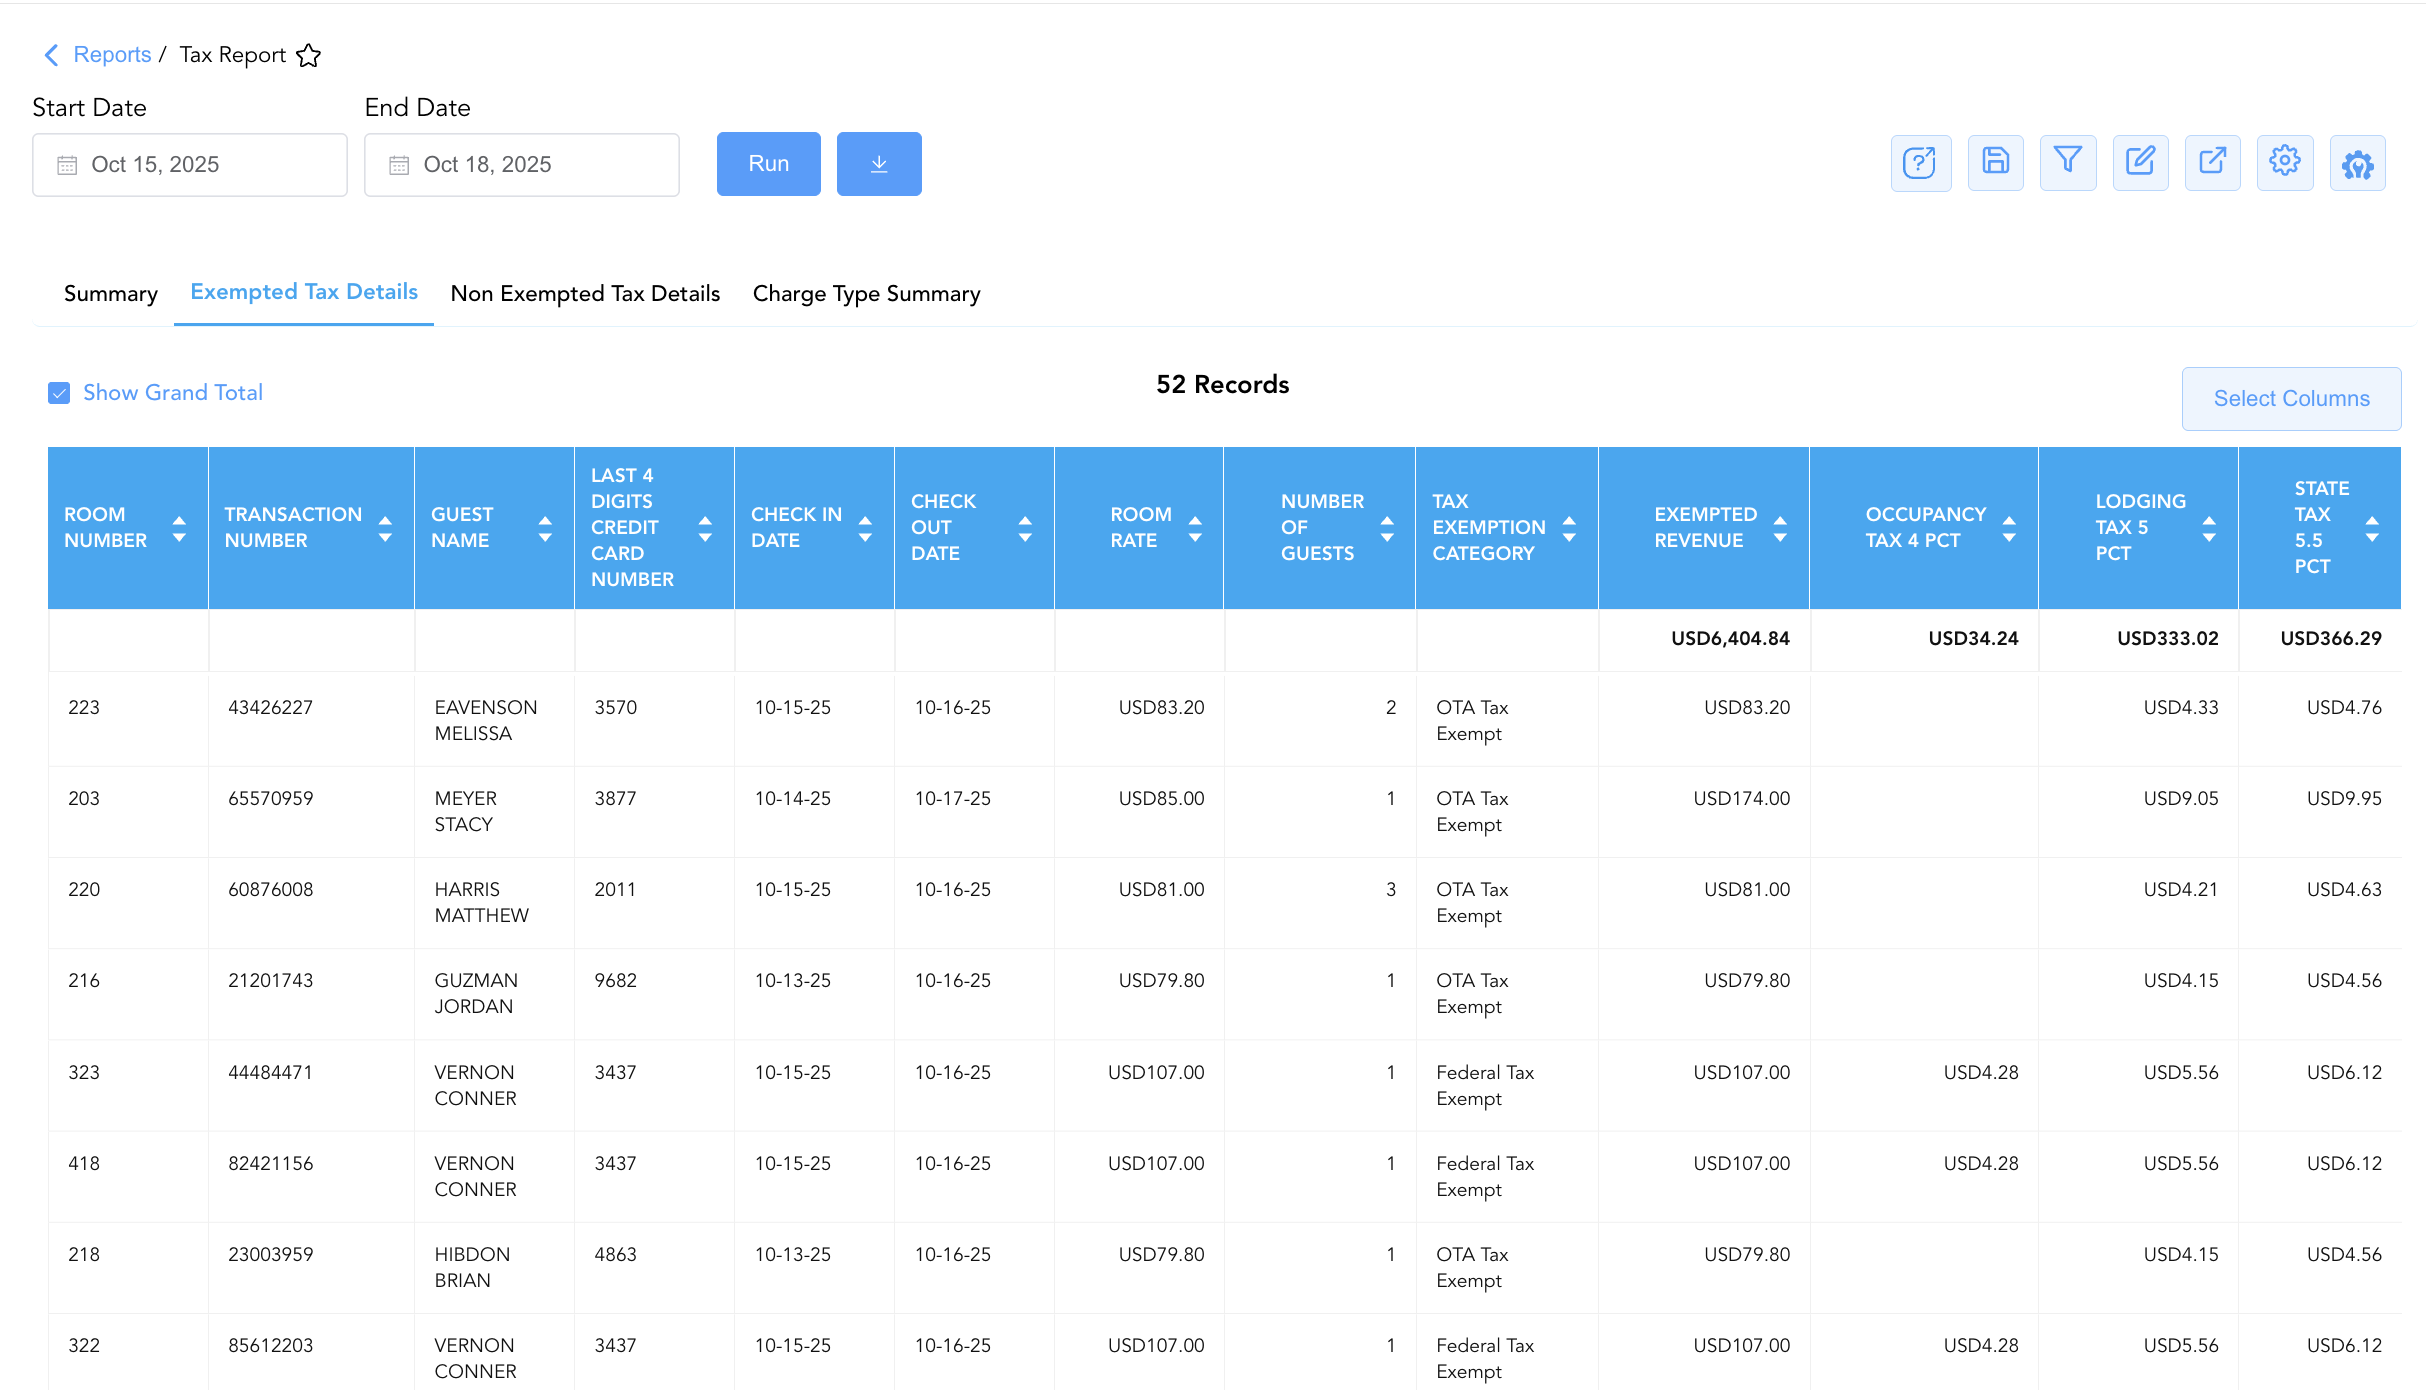Click the calendar icon in End Date
The width and height of the screenshot is (2426, 1390).
pyautogui.click(x=399, y=165)
